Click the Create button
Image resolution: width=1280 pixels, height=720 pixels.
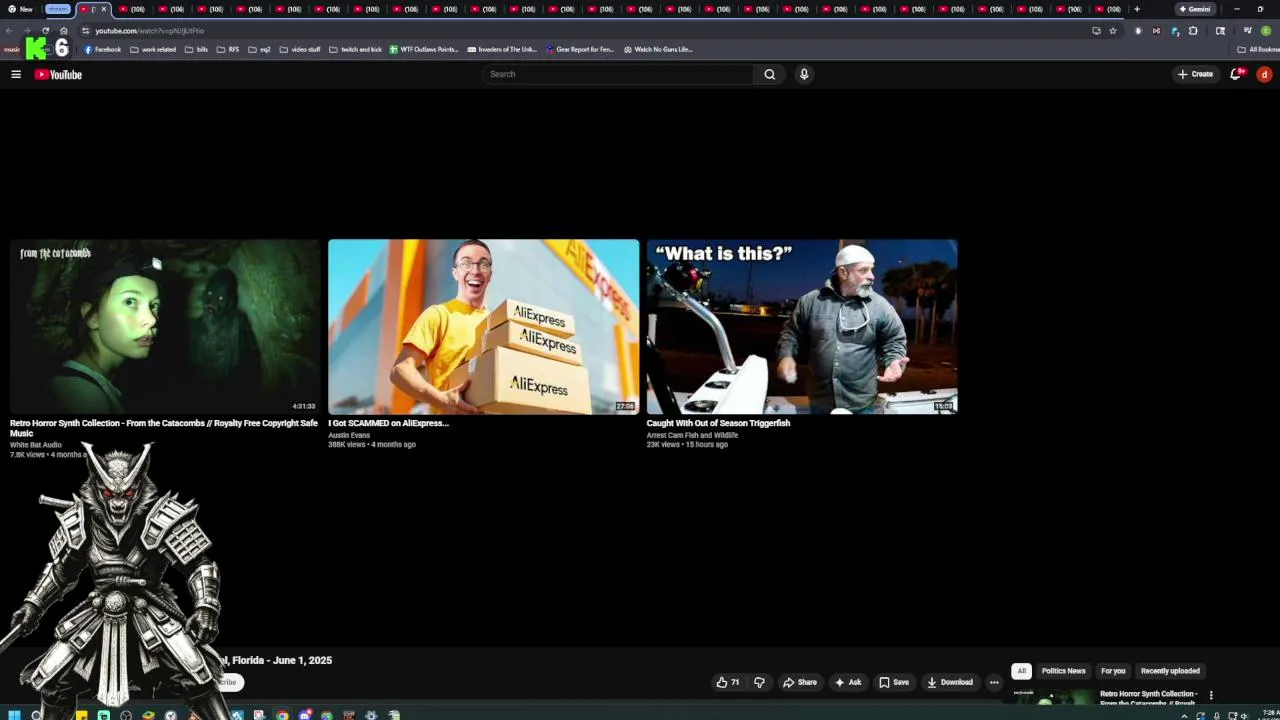tap(1195, 74)
